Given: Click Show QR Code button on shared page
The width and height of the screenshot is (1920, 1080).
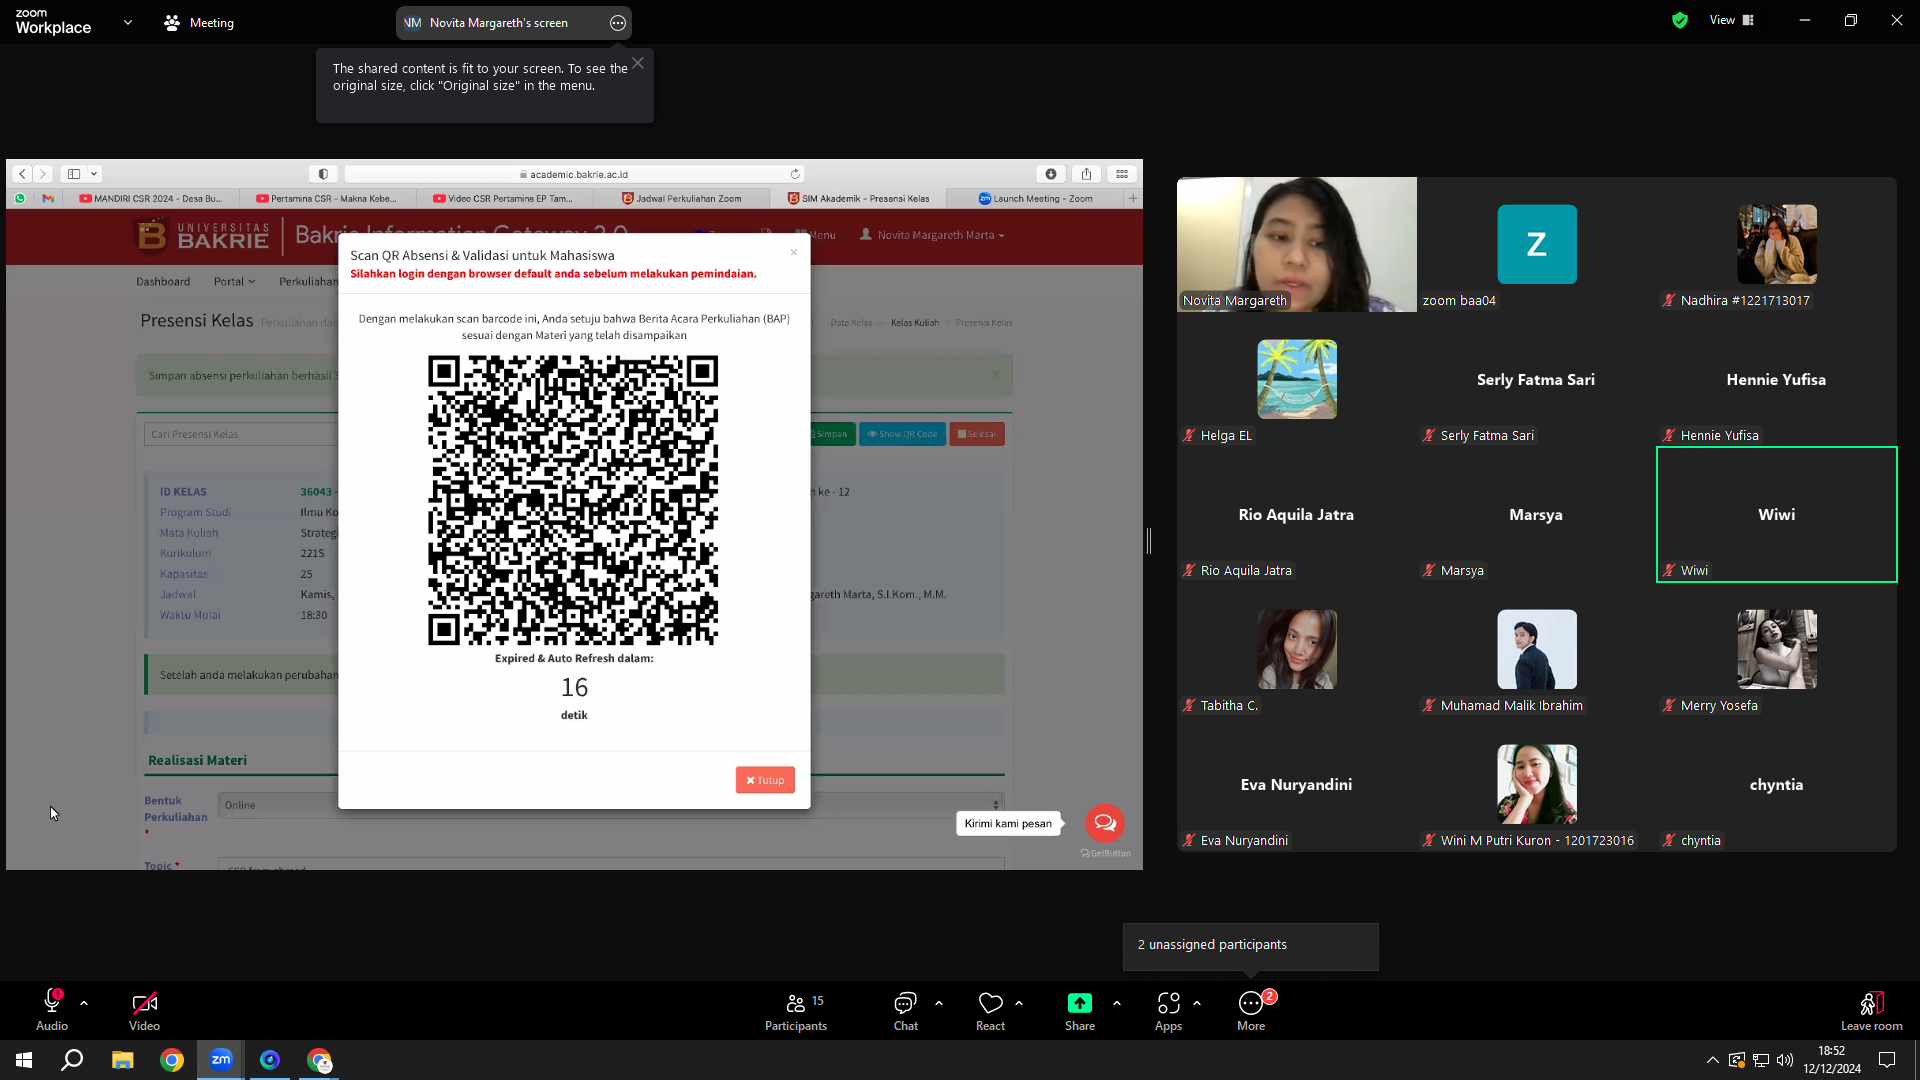Looking at the screenshot, I should pyautogui.click(x=902, y=434).
